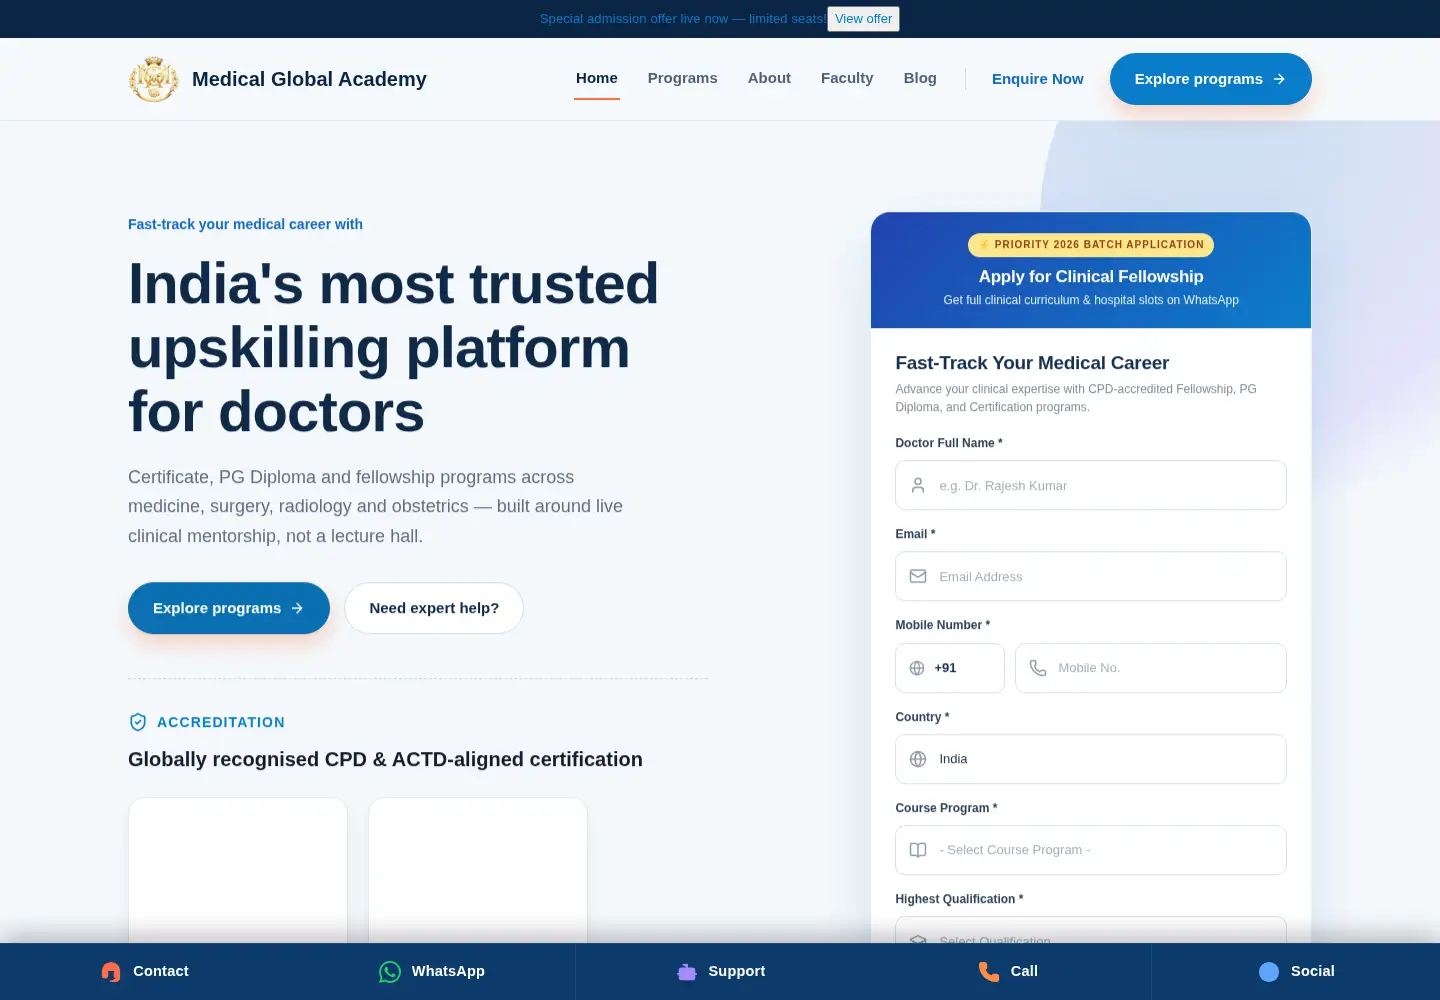Click the Fast-Track Your Medical Career heading
Image resolution: width=1440 pixels, height=1000 pixels.
pos(1032,363)
